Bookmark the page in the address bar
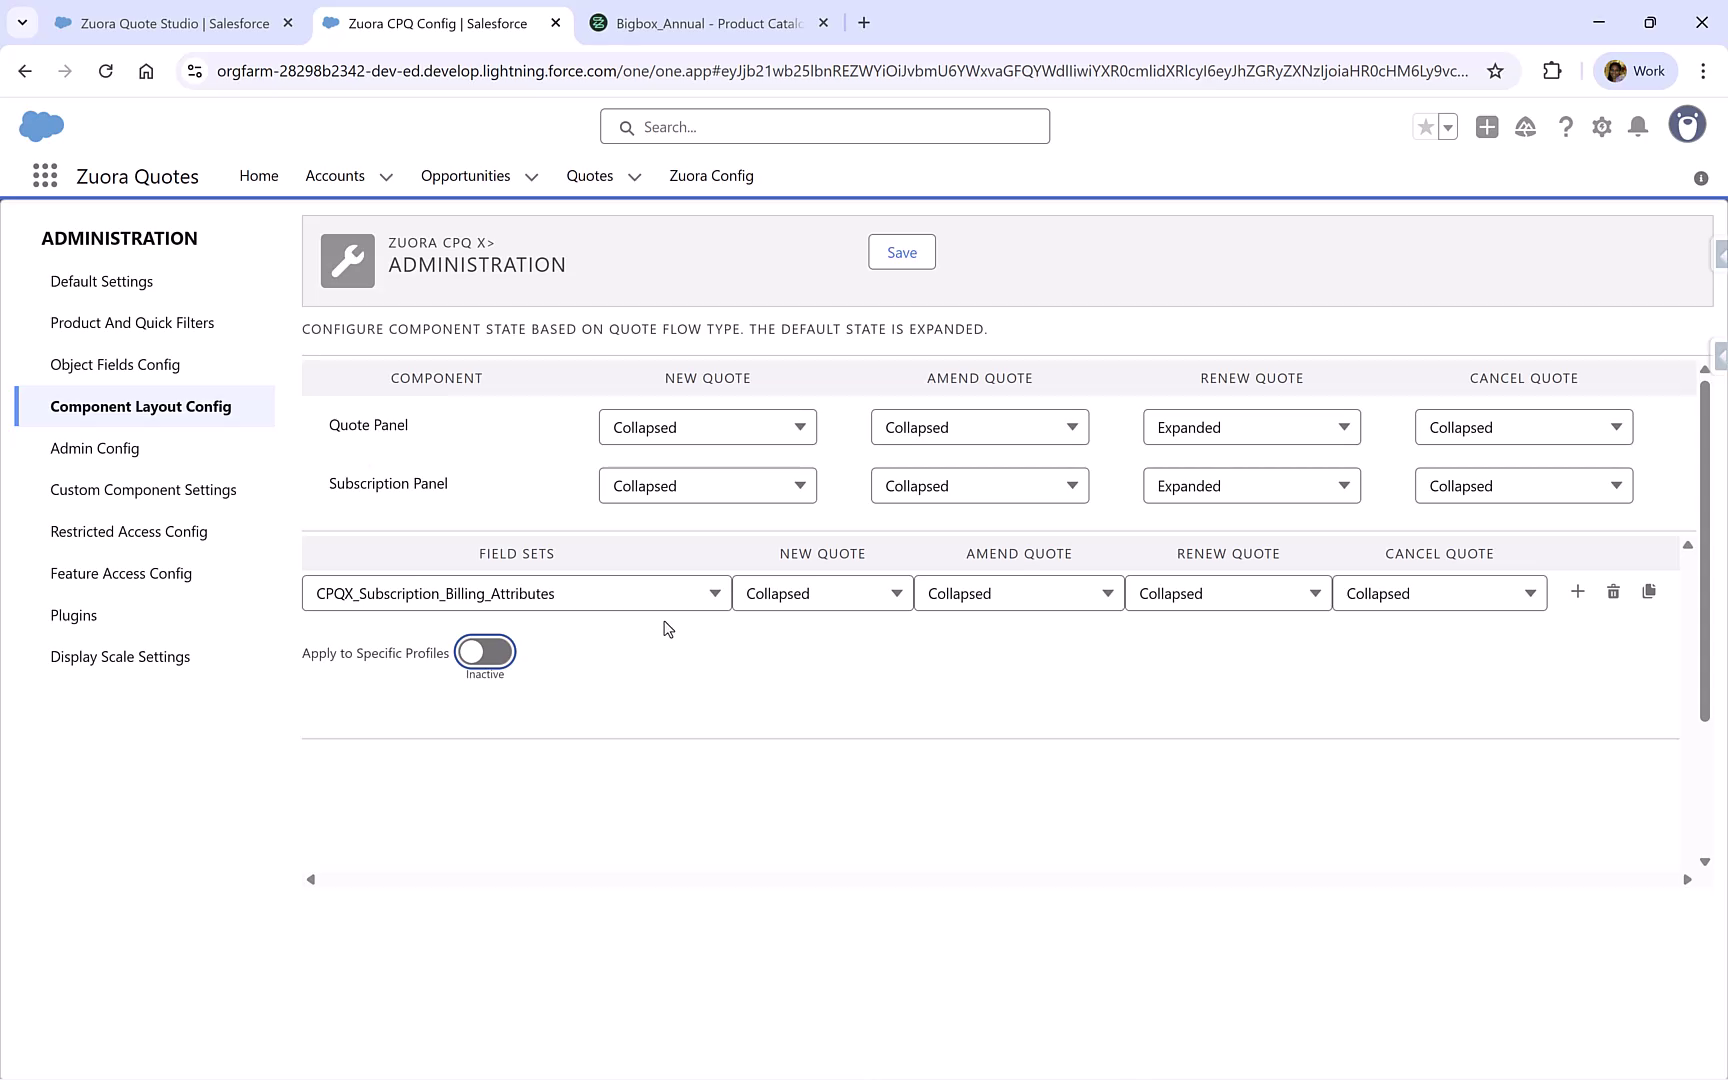Viewport: 1728px width, 1080px height. coord(1496,71)
